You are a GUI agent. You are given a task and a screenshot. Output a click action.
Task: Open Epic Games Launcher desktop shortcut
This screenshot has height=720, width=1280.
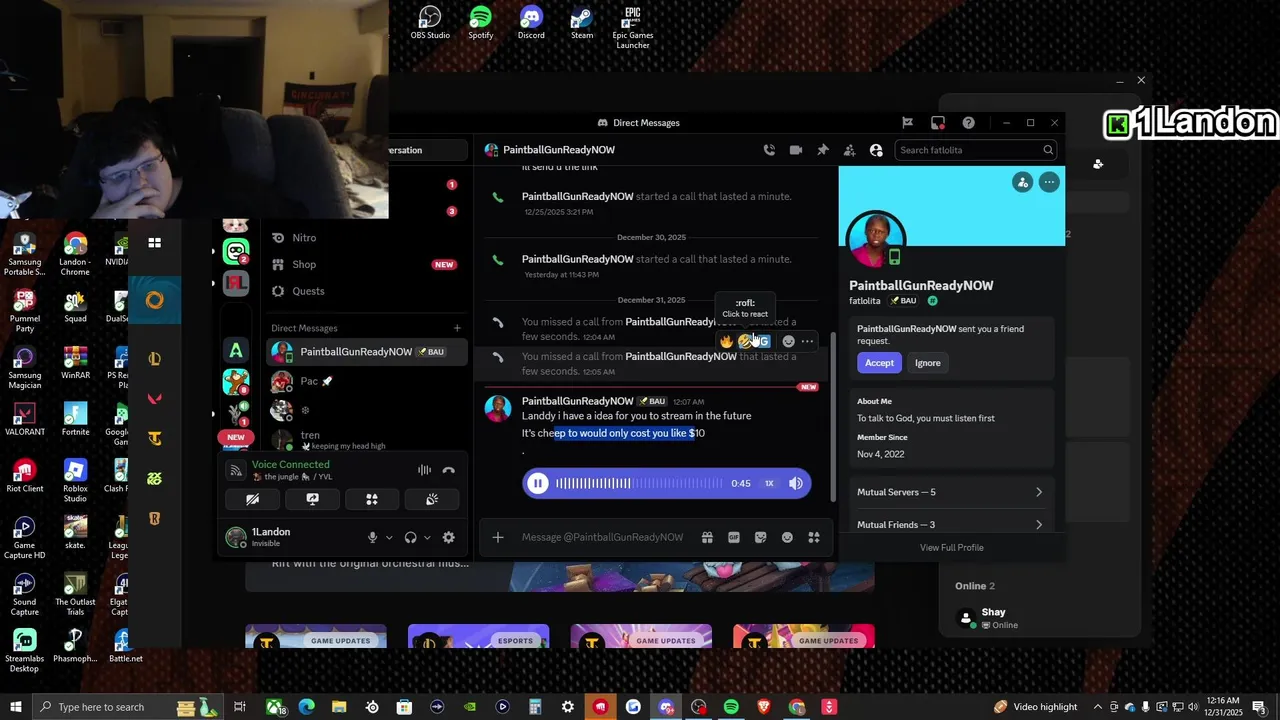click(633, 28)
